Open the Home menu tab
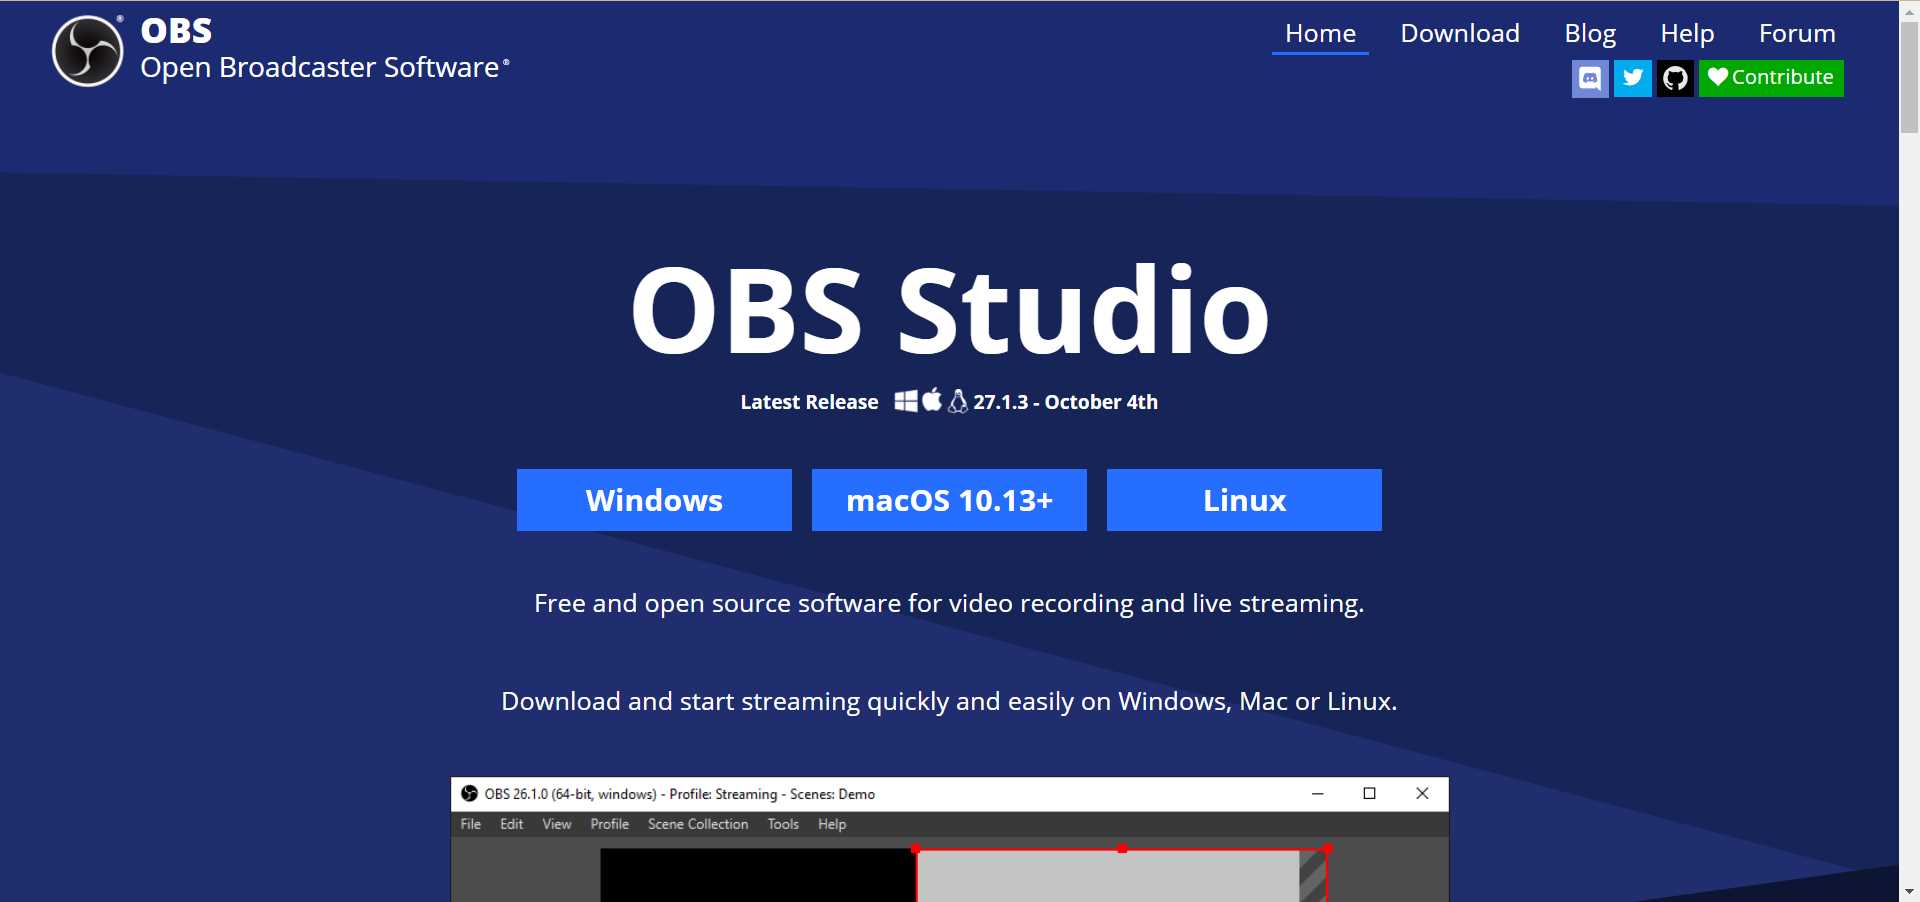The width and height of the screenshot is (1920, 902). click(x=1320, y=33)
